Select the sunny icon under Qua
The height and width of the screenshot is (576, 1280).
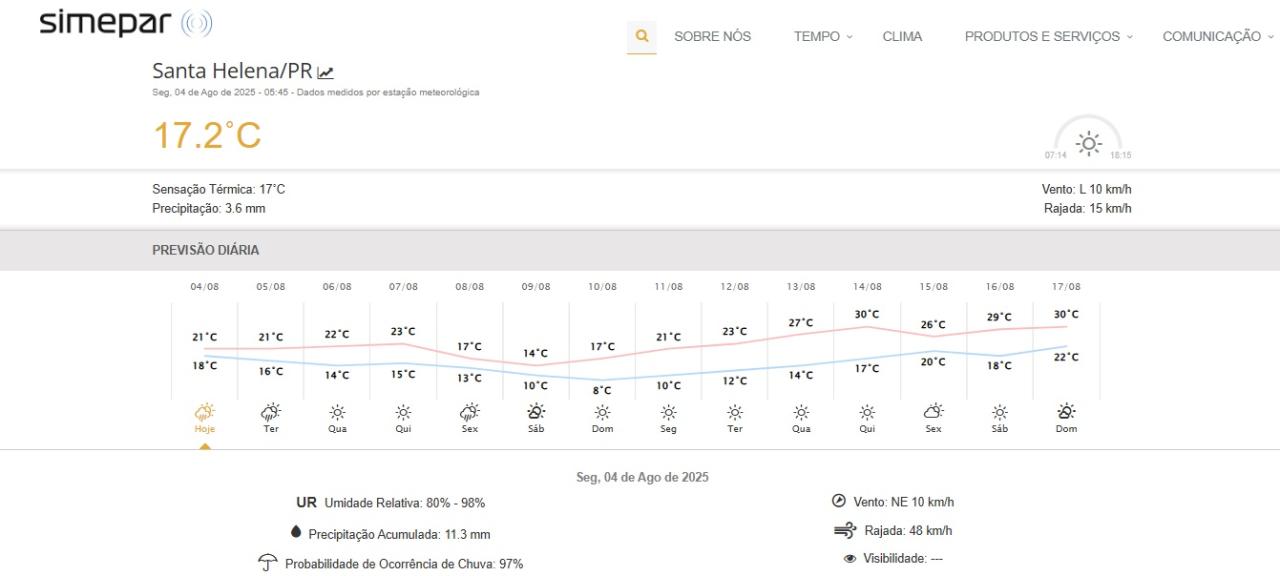[x=337, y=410]
